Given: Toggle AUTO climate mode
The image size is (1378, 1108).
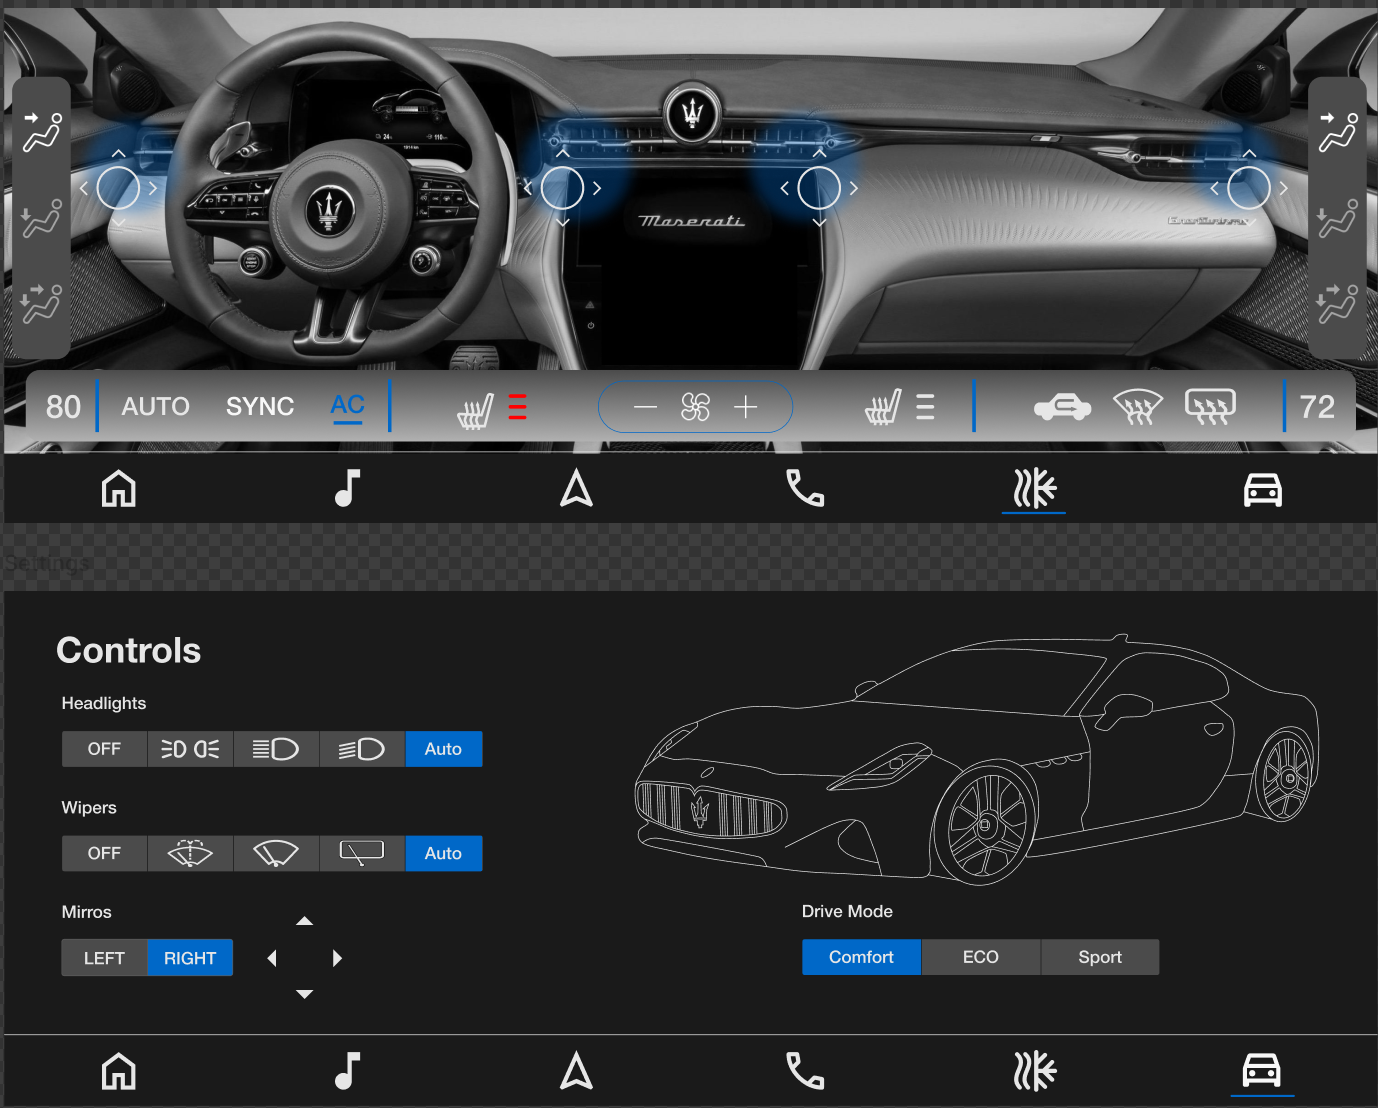Looking at the screenshot, I should tap(155, 406).
